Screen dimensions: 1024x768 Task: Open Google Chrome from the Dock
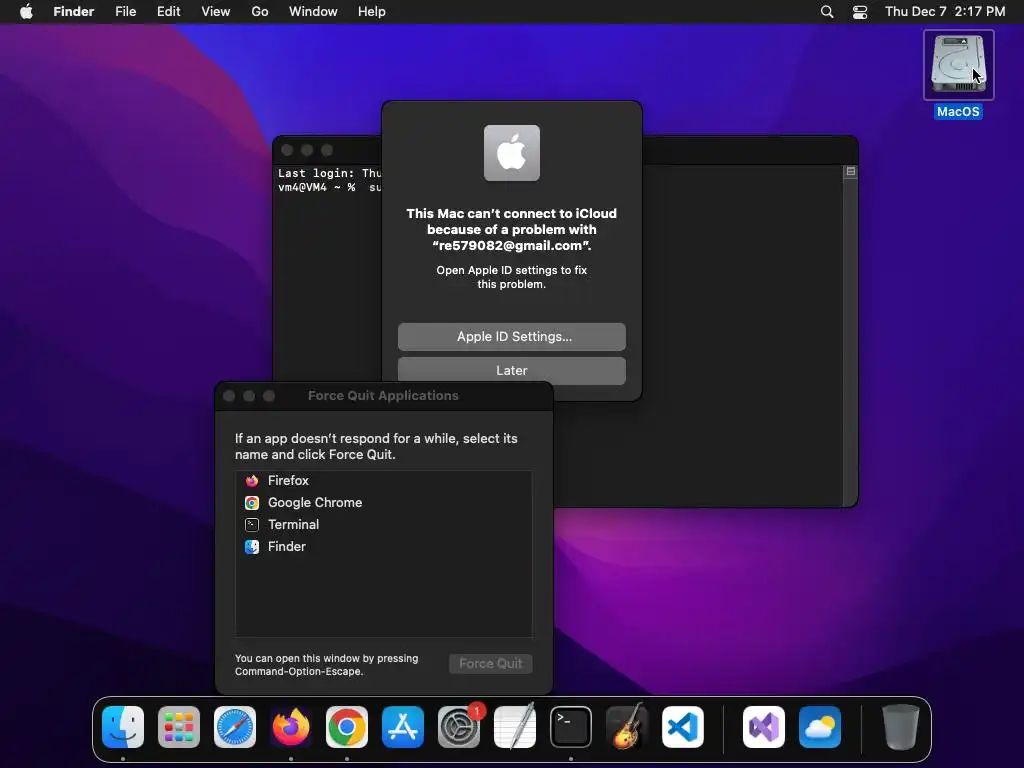[x=347, y=727]
